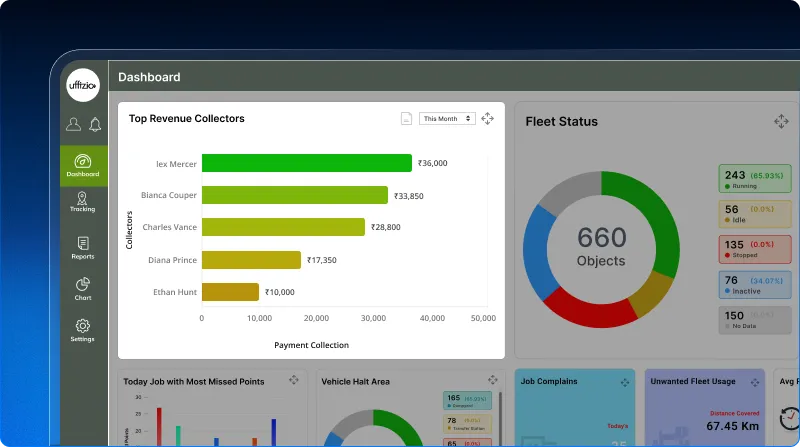This screenshot has height=447, width=800.
Task: Click the Ethan Hunt revenue bar
Action: pos(230,292)
